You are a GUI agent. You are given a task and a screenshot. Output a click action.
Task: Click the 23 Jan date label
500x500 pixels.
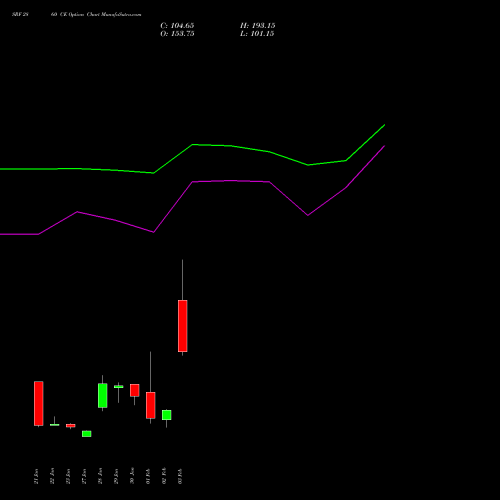tap(68, 476)
